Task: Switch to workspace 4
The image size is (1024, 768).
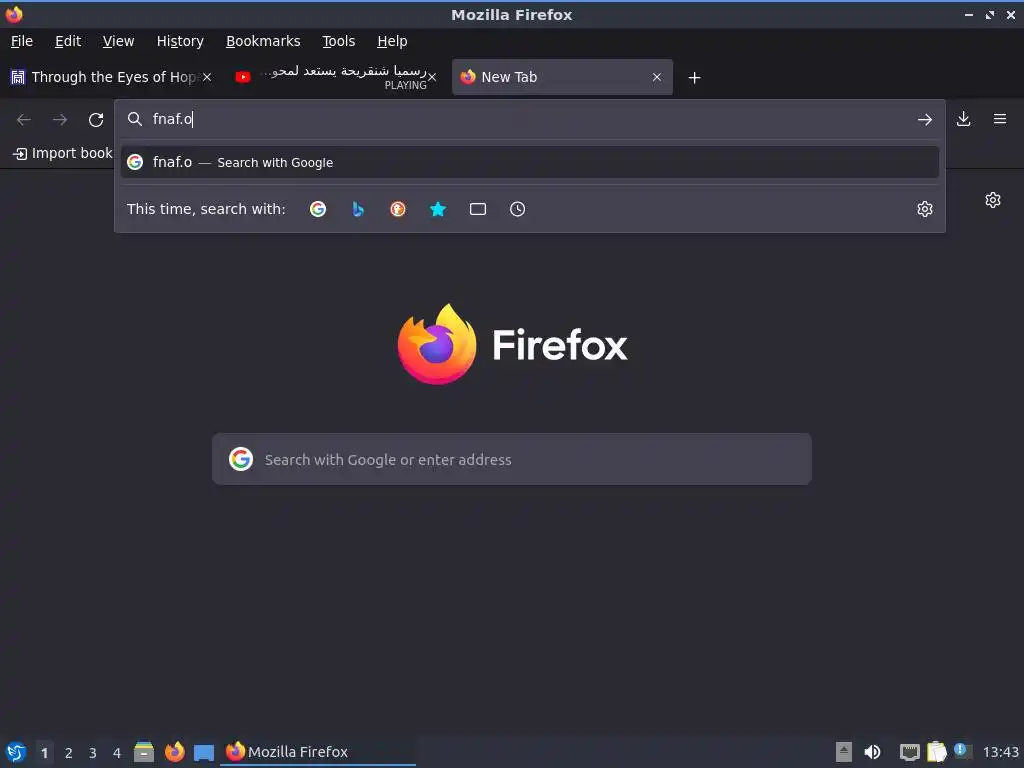Action: tap(117, 753)
